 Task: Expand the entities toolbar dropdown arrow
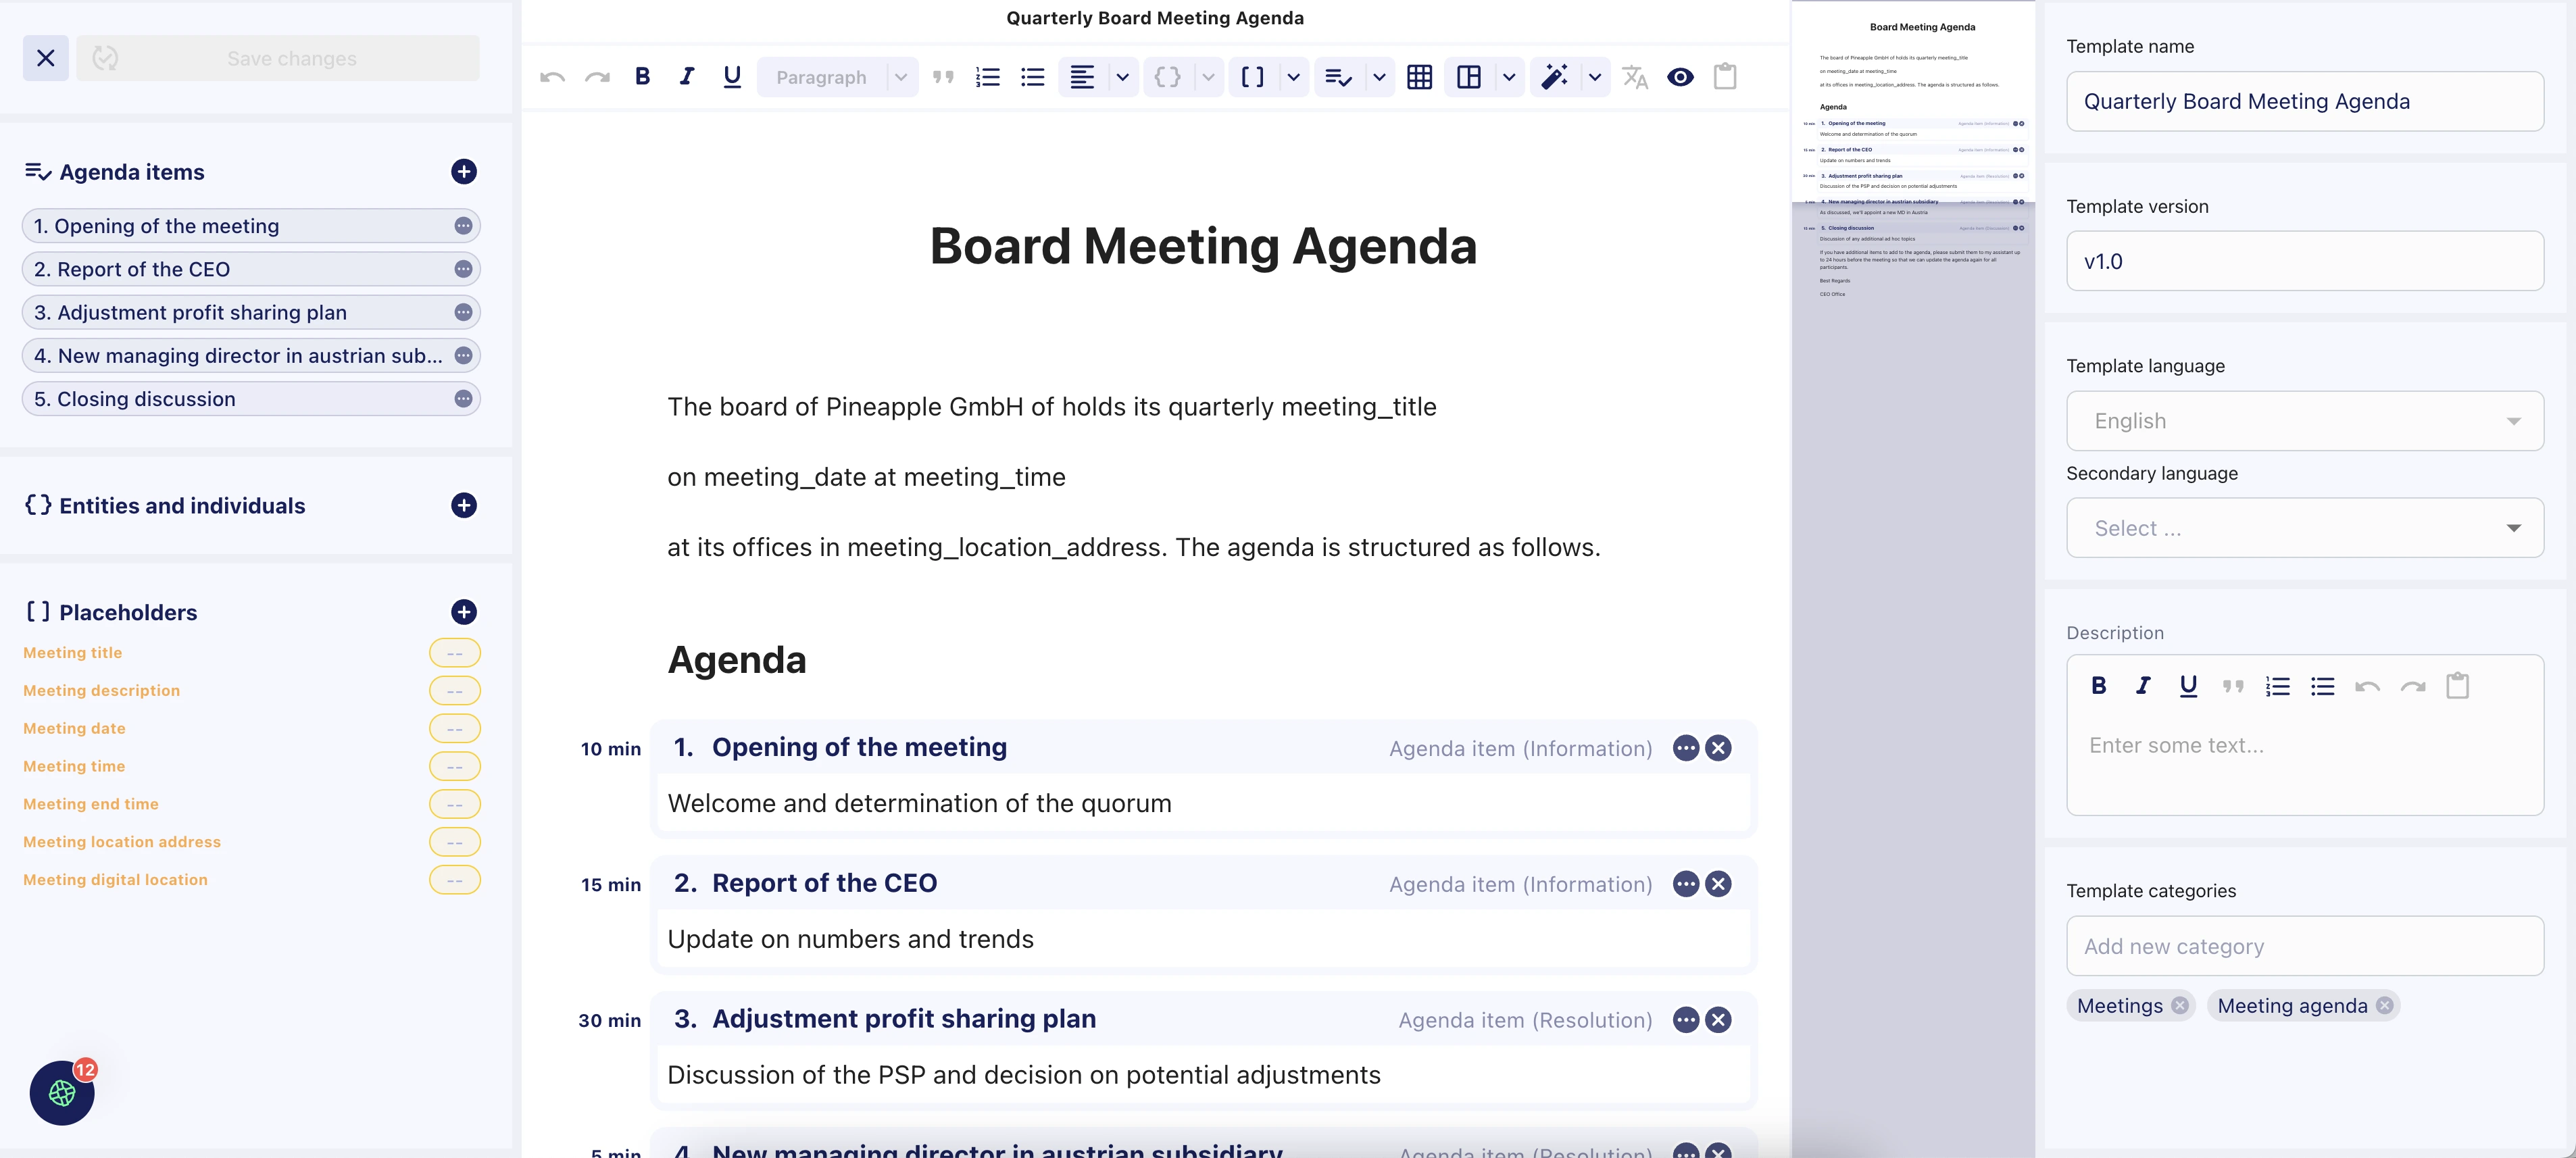[1208, 77]
